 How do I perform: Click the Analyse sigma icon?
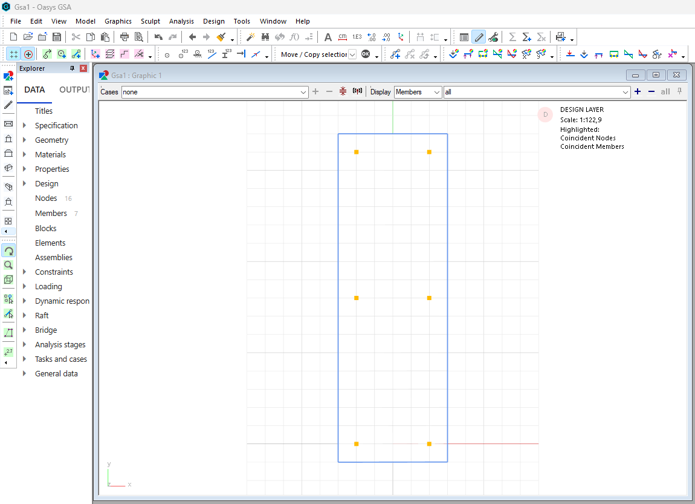[512, 37]
